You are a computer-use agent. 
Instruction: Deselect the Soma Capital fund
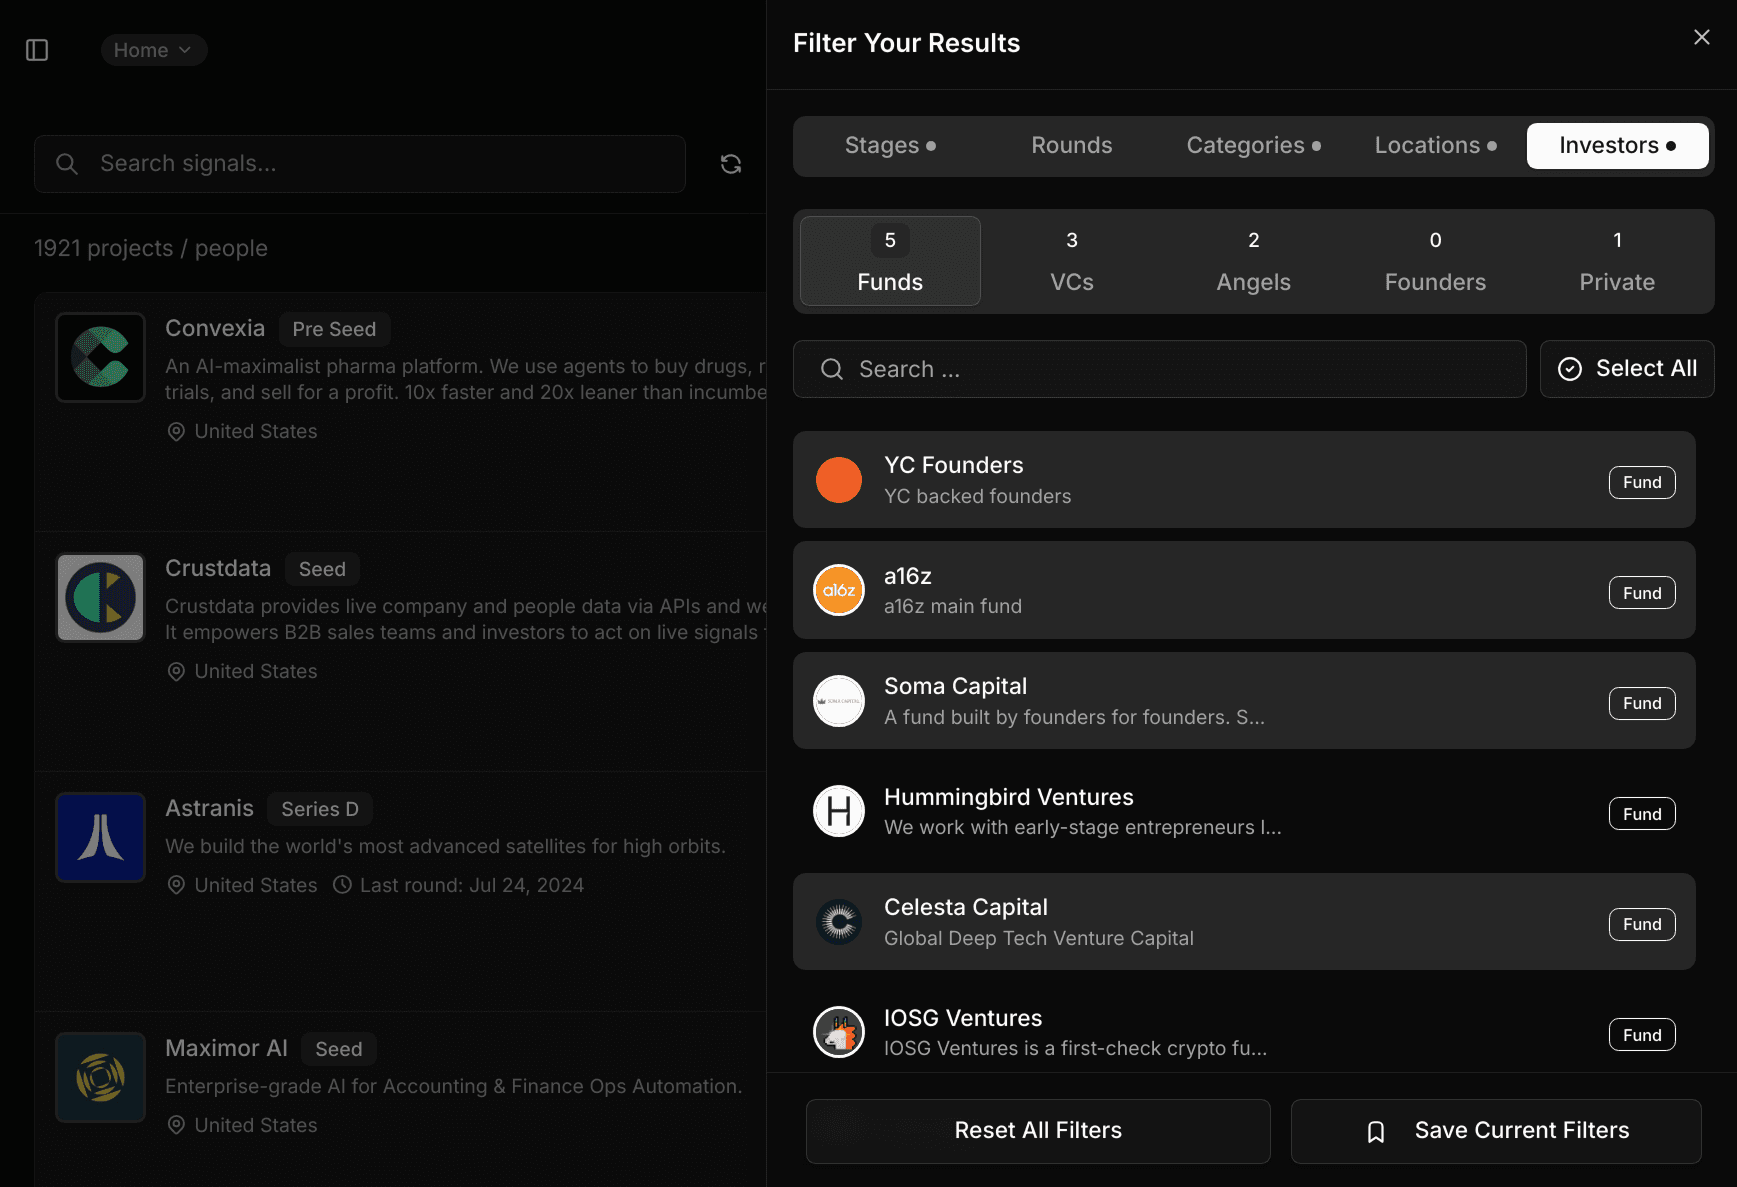[1243, 701]
